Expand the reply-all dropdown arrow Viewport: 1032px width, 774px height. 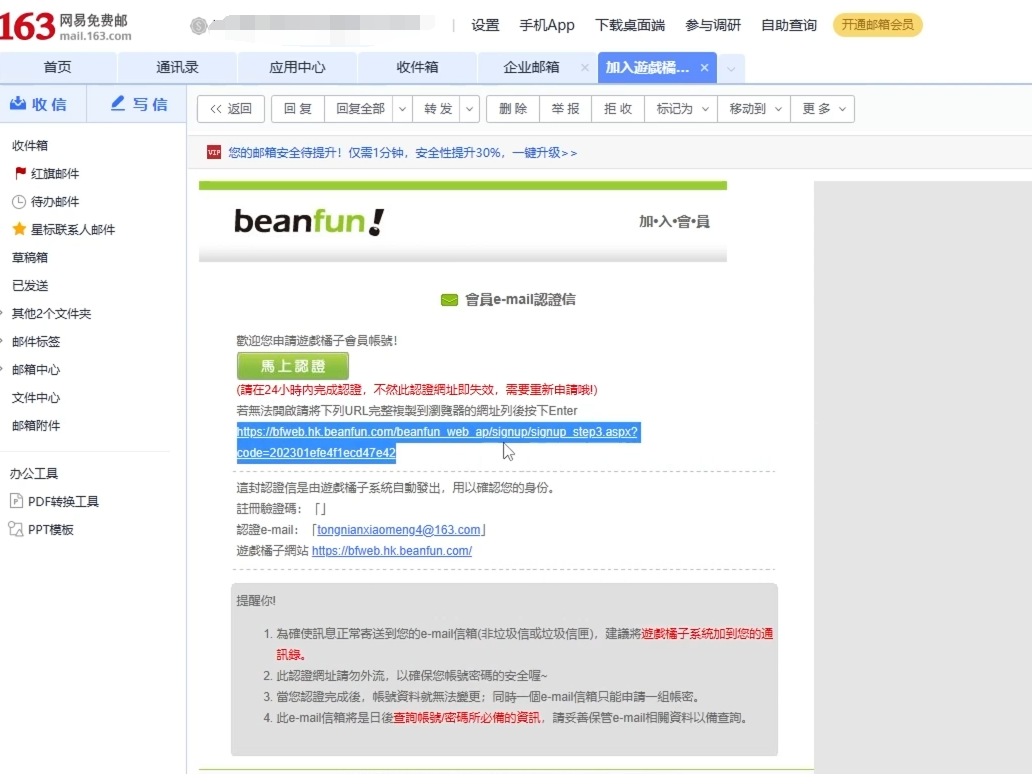tap(402, 109)
